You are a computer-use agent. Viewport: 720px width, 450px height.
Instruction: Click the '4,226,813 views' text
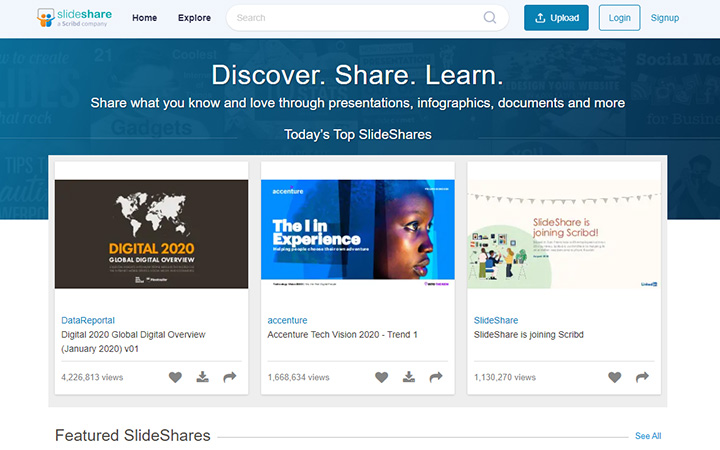pyautogui.click(x=92, y=377)
